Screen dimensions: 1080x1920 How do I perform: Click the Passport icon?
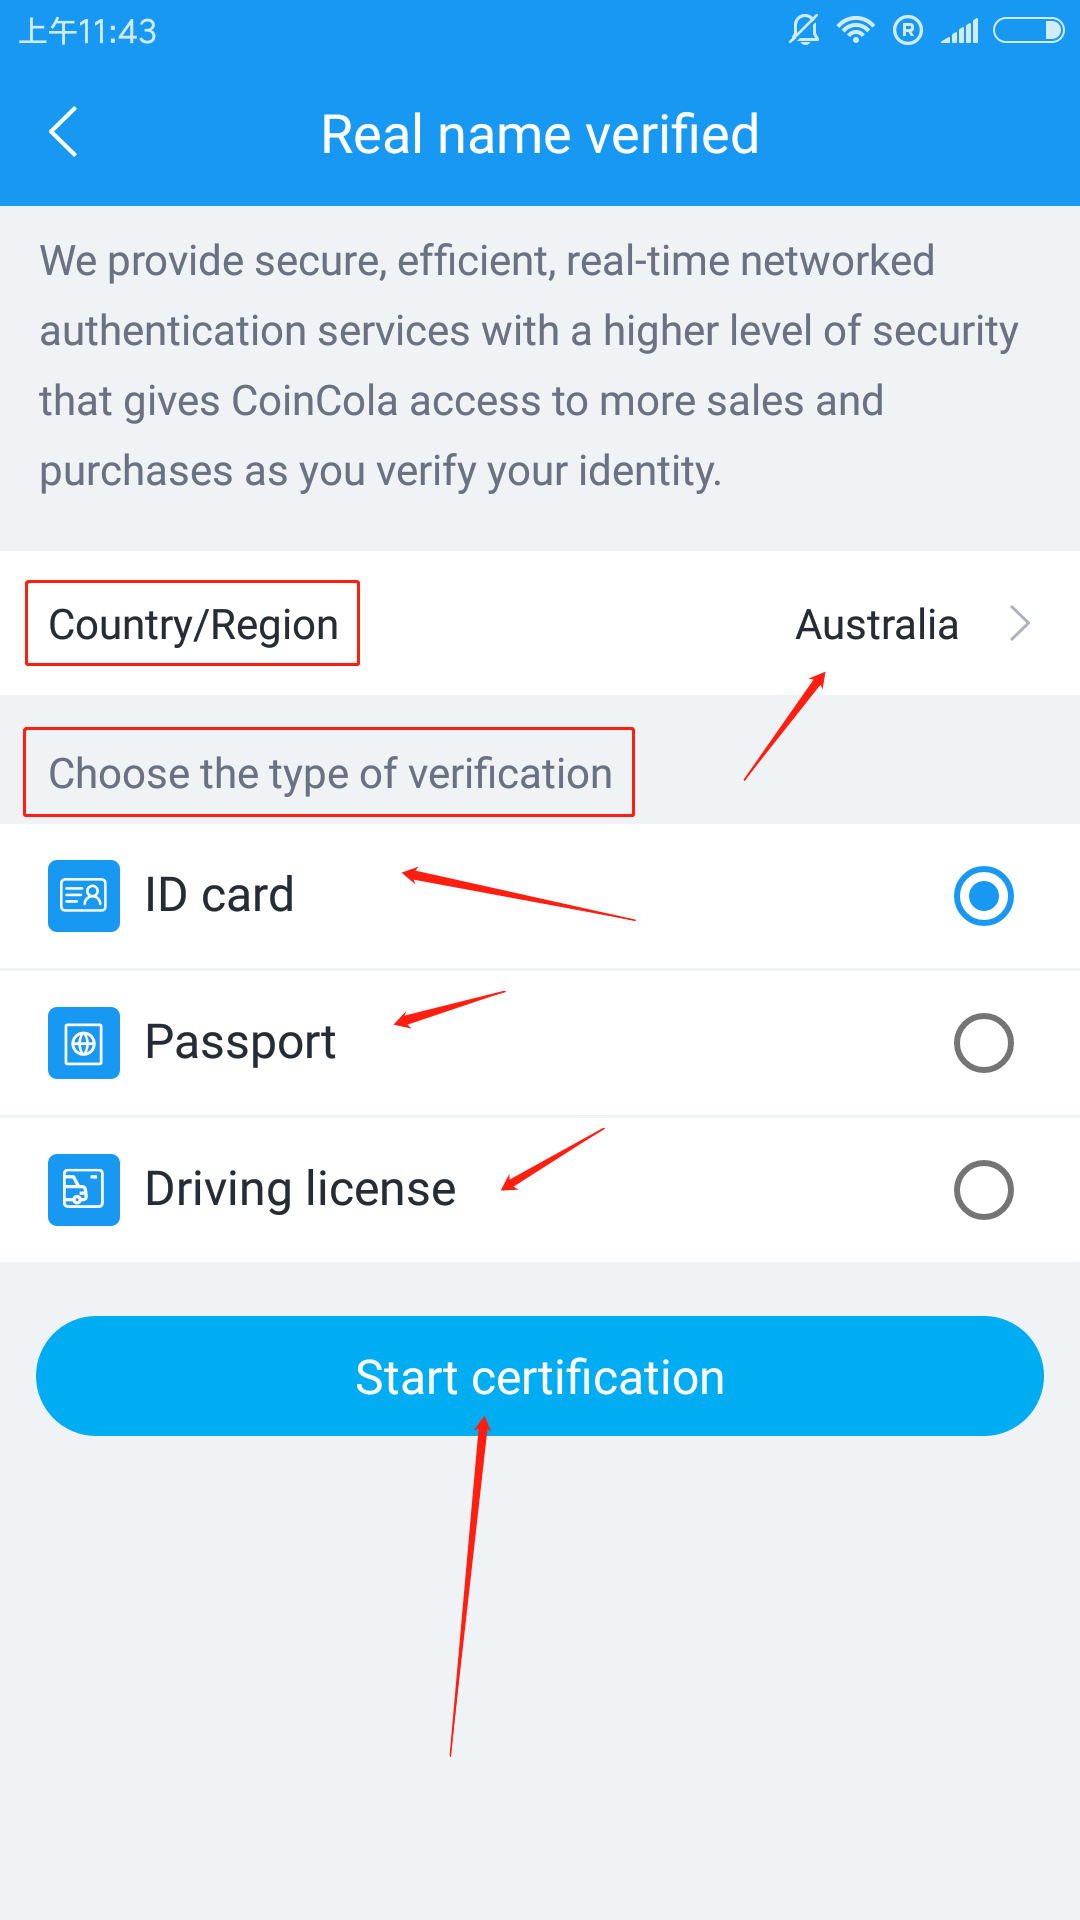[84, 1043]
